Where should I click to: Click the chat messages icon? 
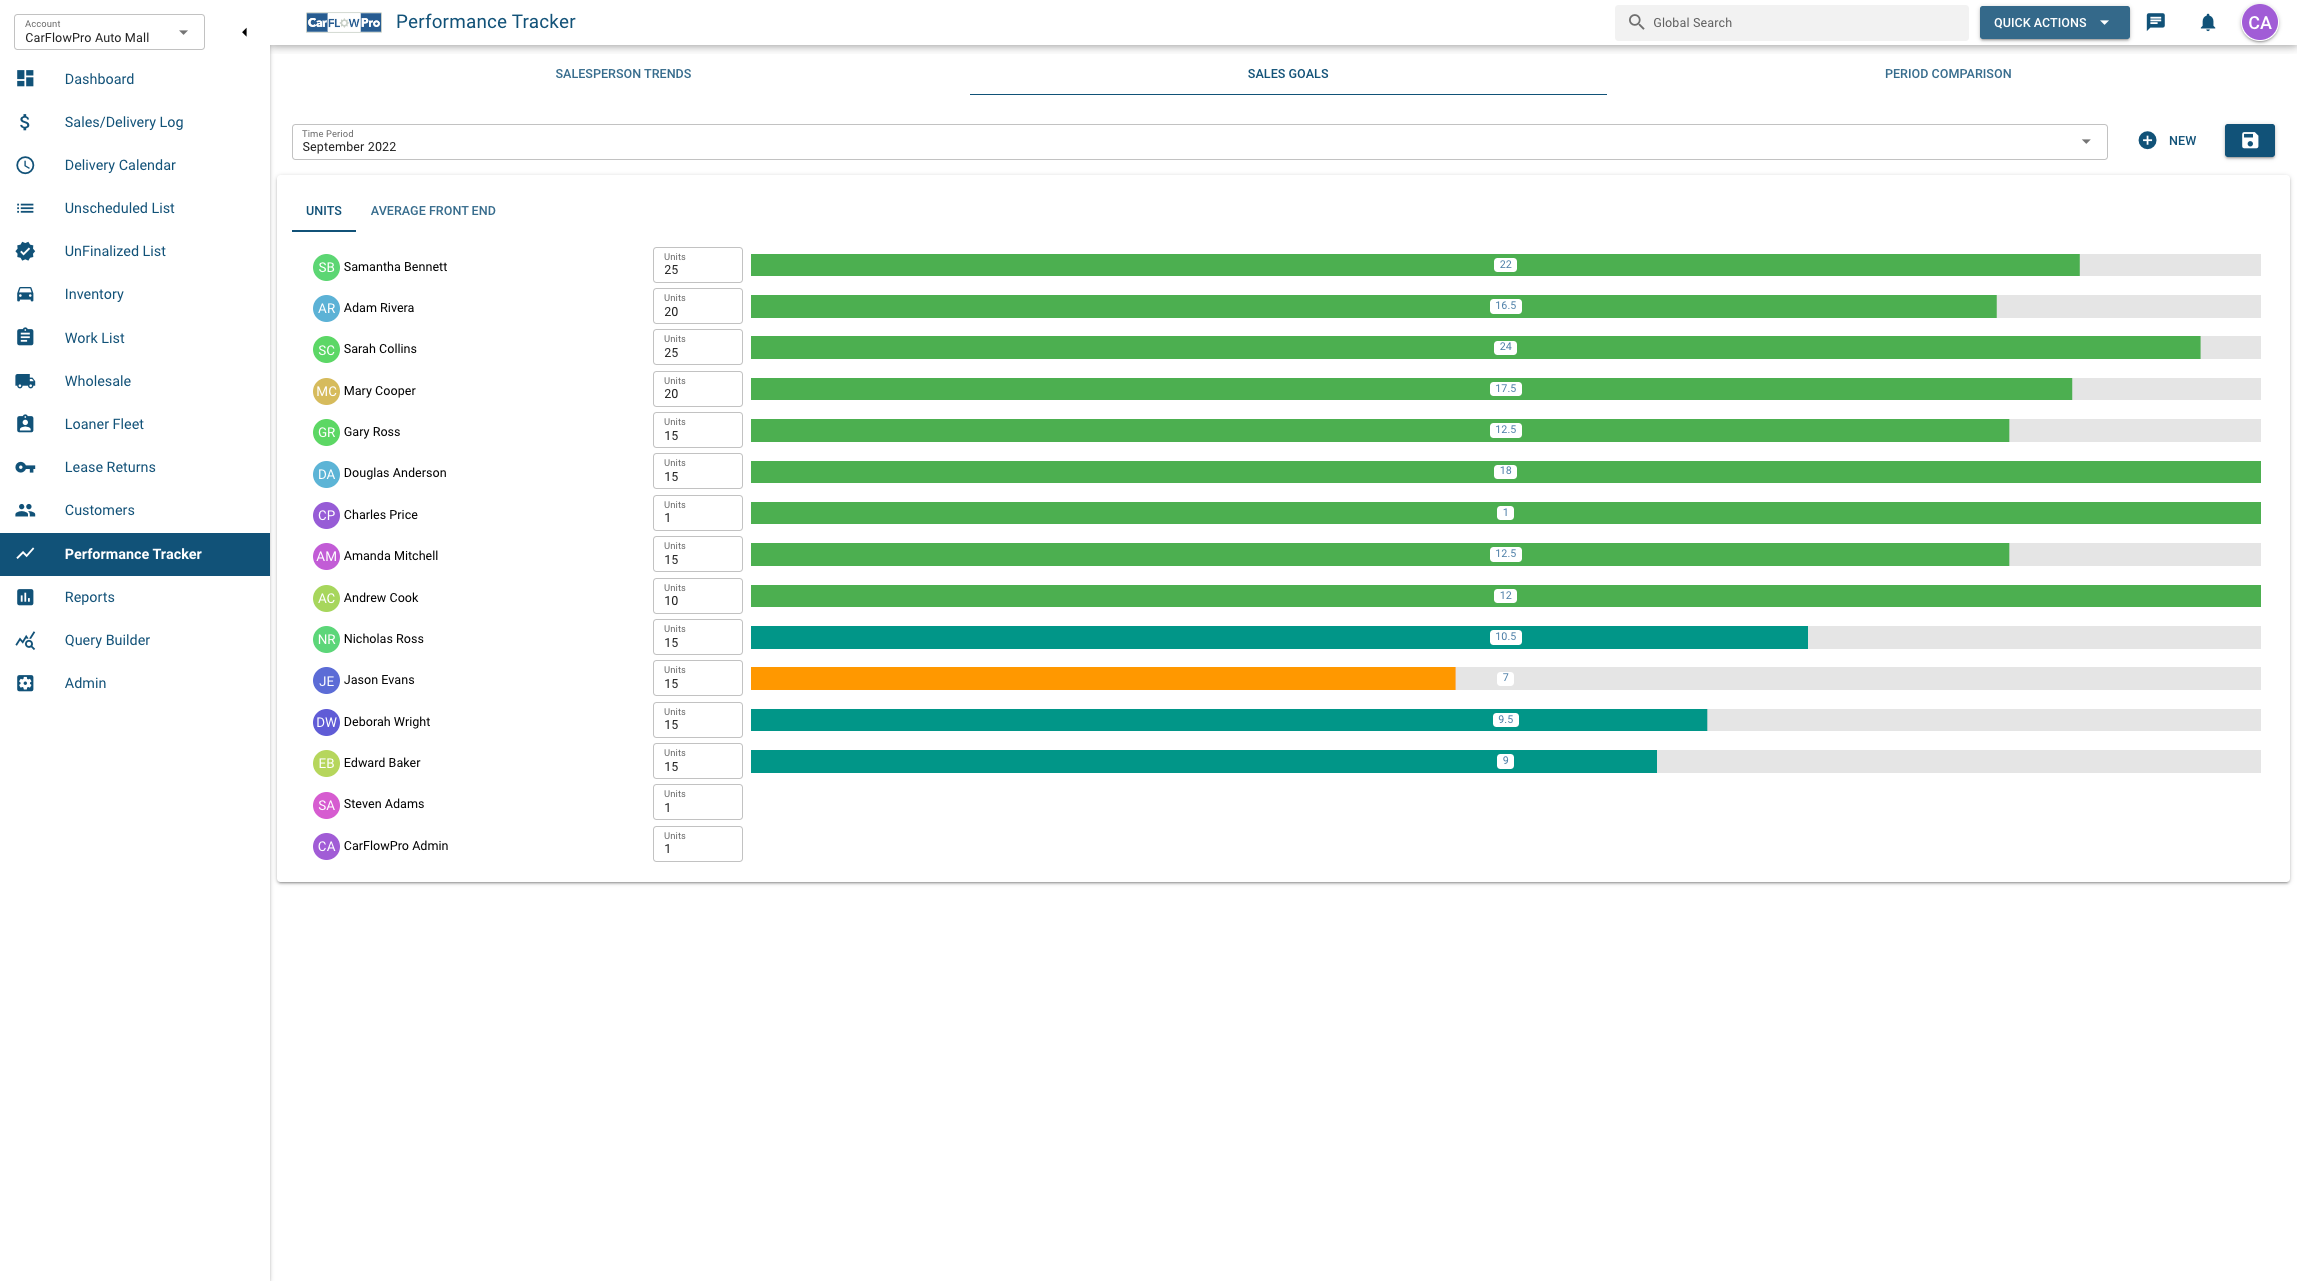[x=2156, y=22]
